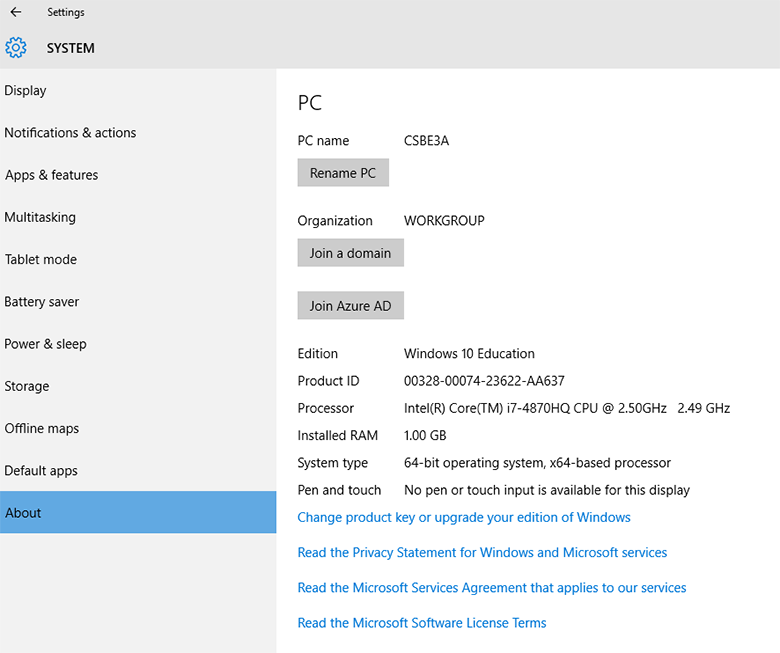
Task: Click the Processor label
Action: (326, 408)
